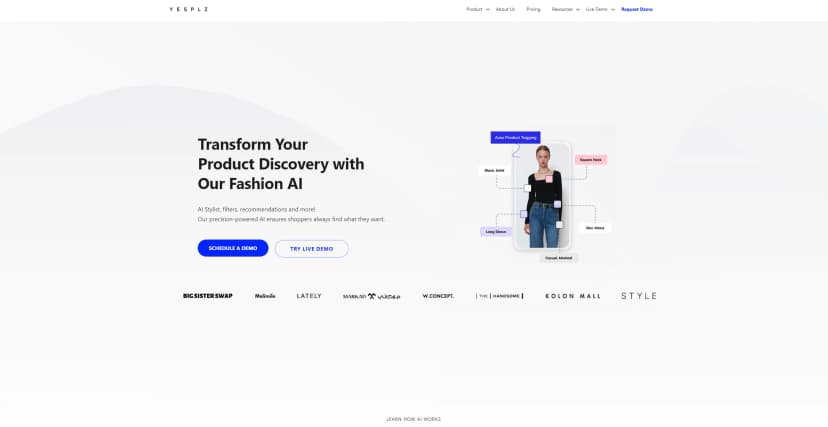Viewport: 828px width, 427px height.
Task: Click the Arabic-script brand logo
Action: 371,297
